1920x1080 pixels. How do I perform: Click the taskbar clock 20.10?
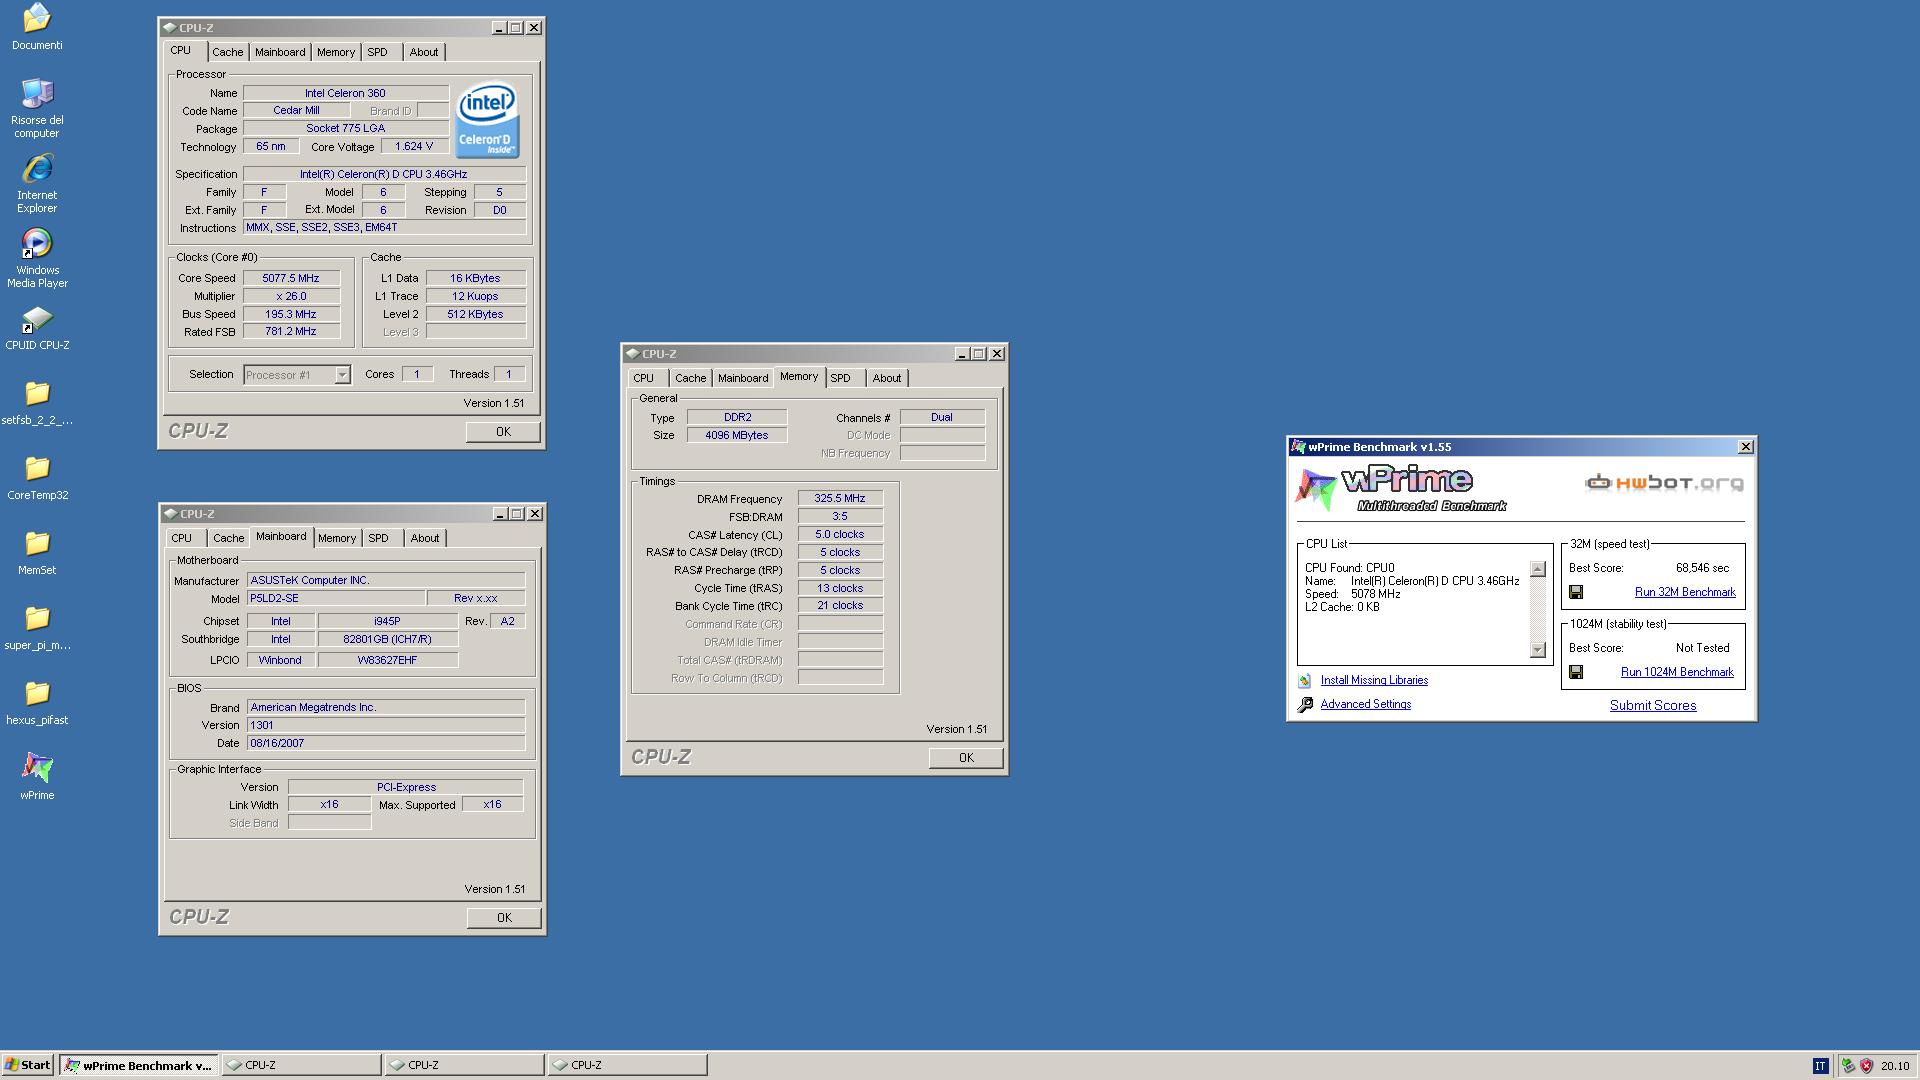1895,1066
